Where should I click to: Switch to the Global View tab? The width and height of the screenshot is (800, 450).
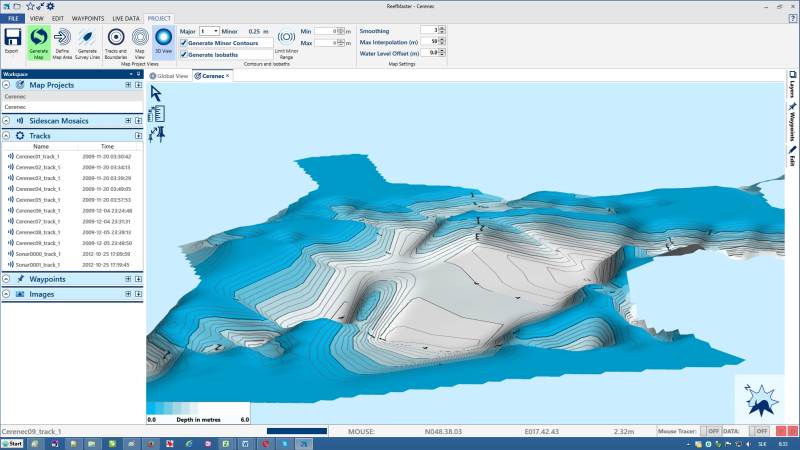[169, 75]
